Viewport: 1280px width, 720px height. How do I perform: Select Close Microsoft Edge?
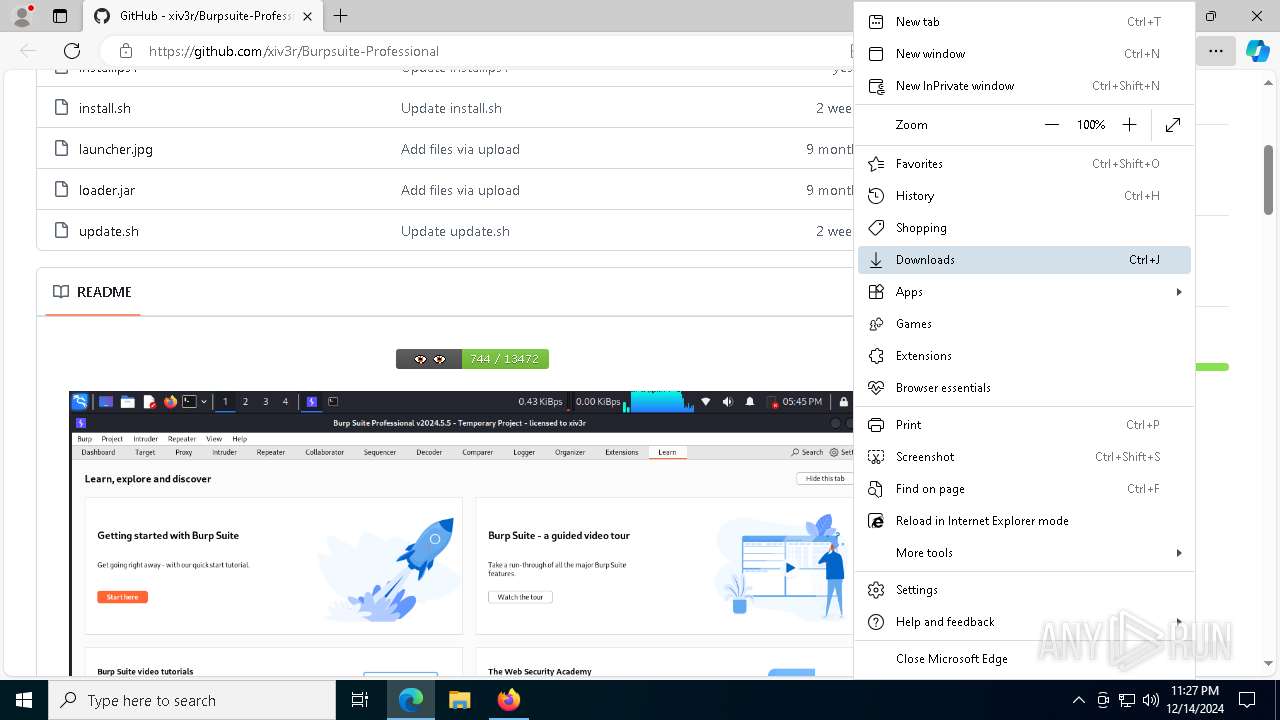[1024, 659]
